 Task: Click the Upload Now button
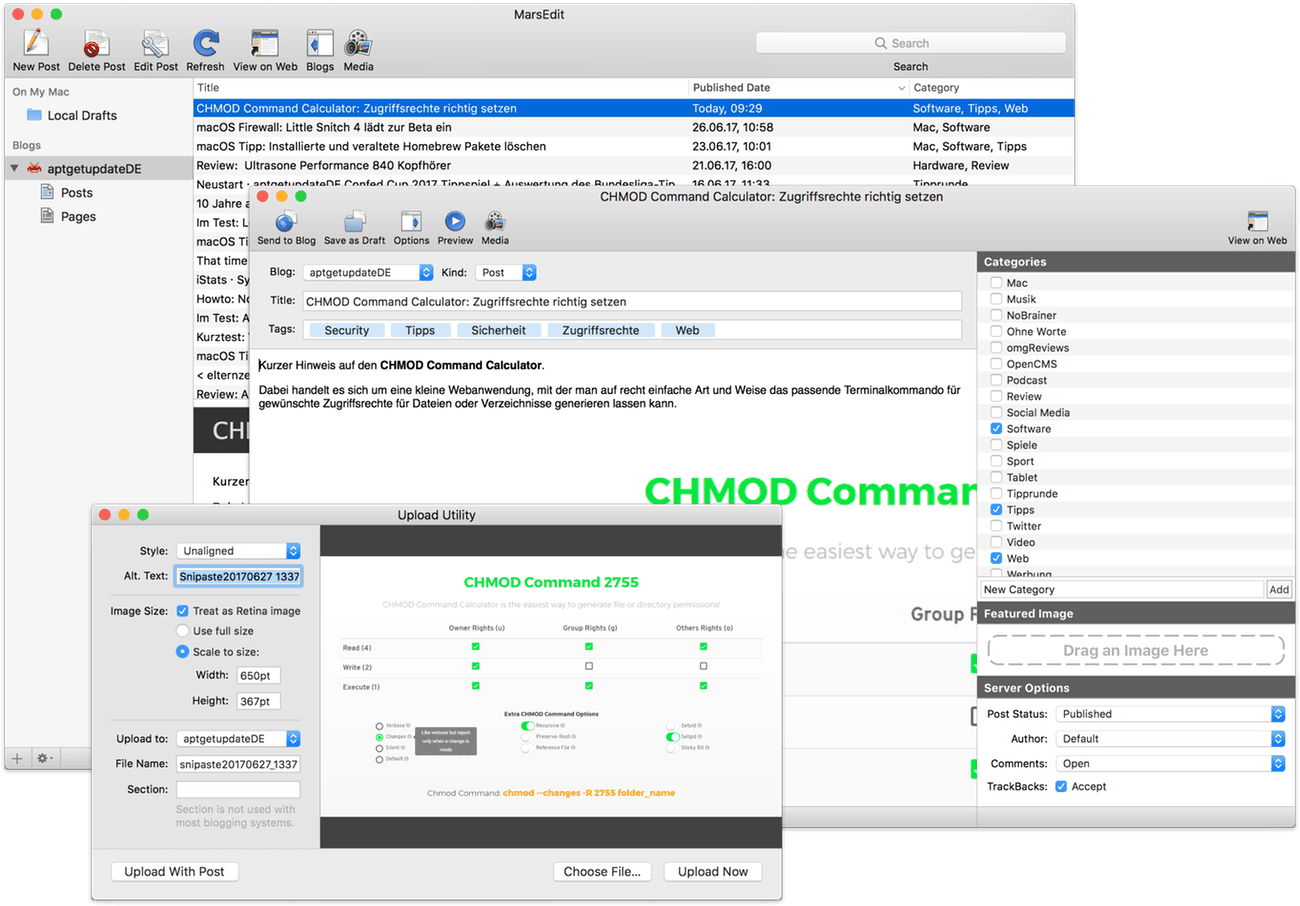point(712,871)
